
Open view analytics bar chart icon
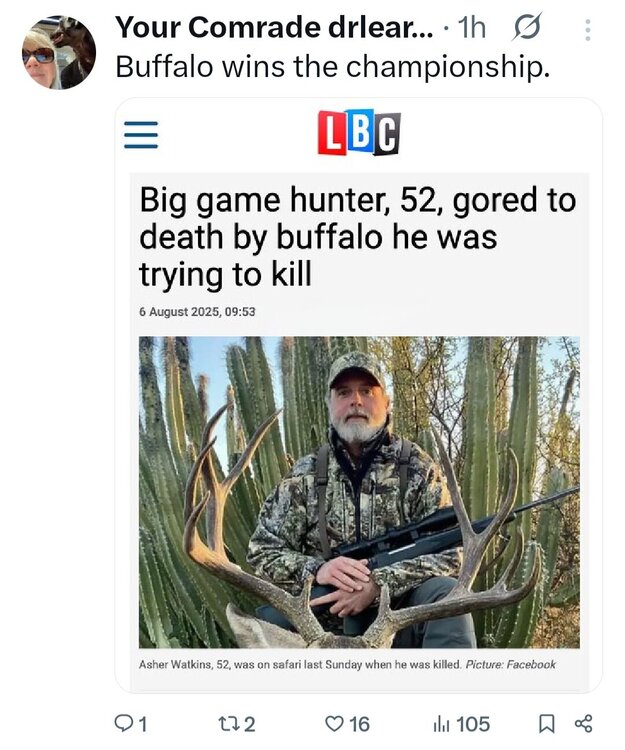click(x=443, y=723)
